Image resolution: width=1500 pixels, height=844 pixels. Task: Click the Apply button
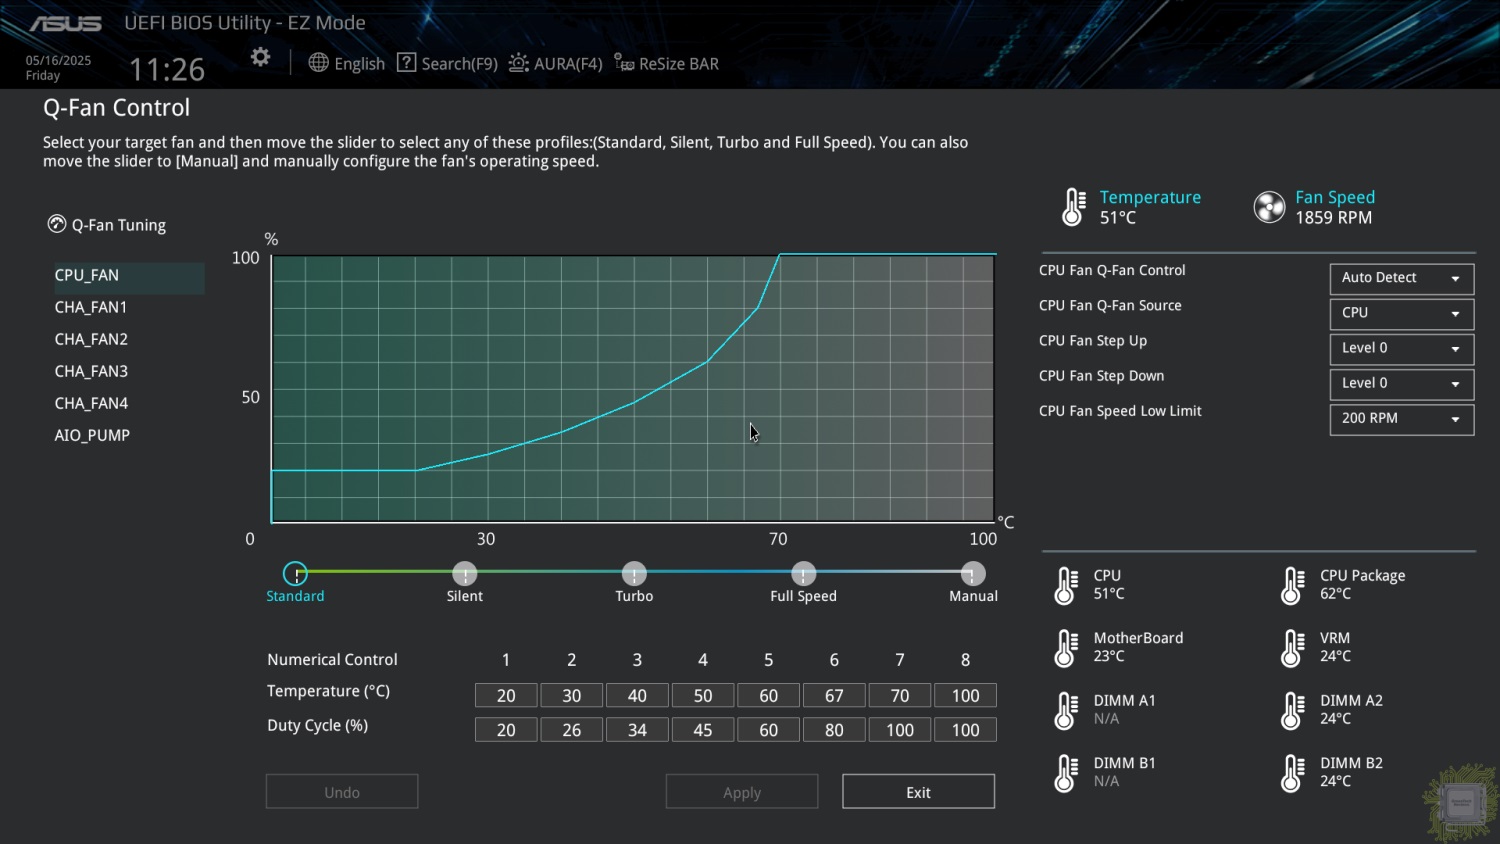pyautogui.click(x=742, y=792)
